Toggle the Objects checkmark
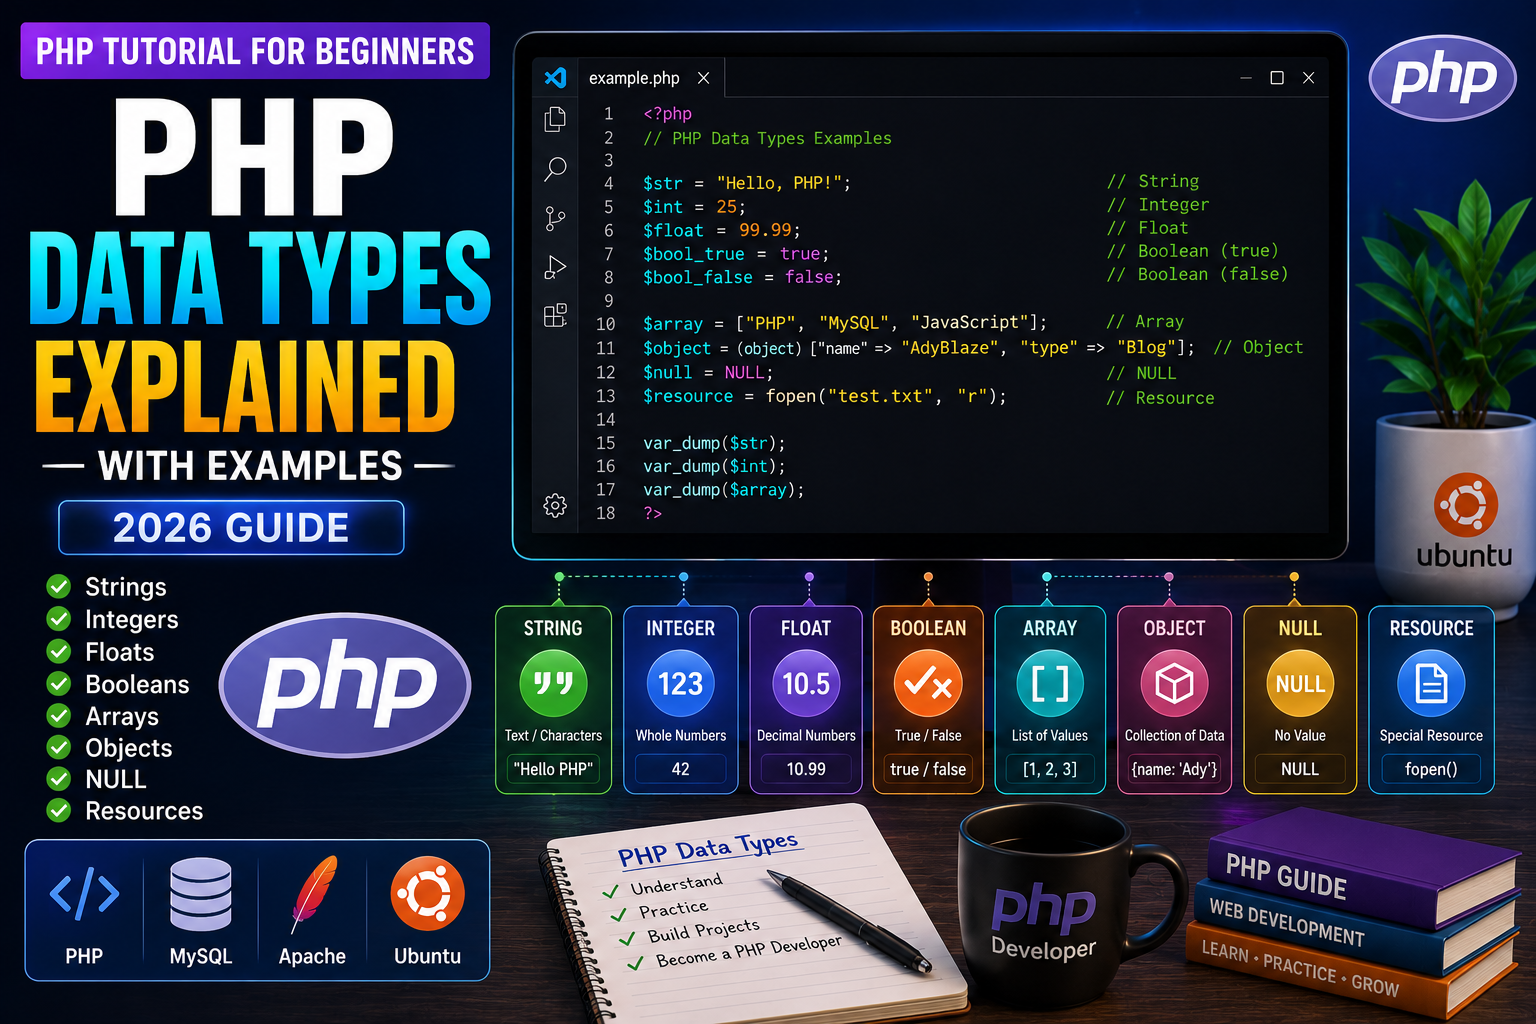Viewport: 1536px width, 1024px height. pyautogui.click(x=59, y=747)
